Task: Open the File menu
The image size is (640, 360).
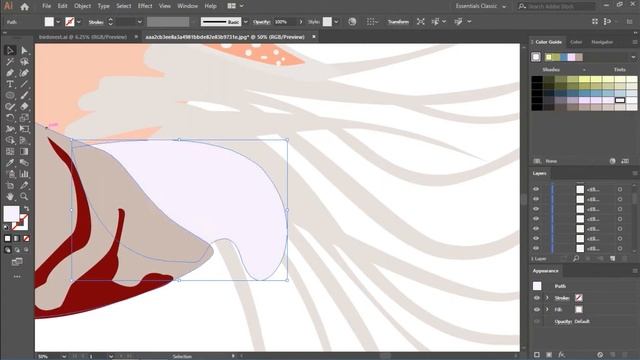Action: point(47,6)
